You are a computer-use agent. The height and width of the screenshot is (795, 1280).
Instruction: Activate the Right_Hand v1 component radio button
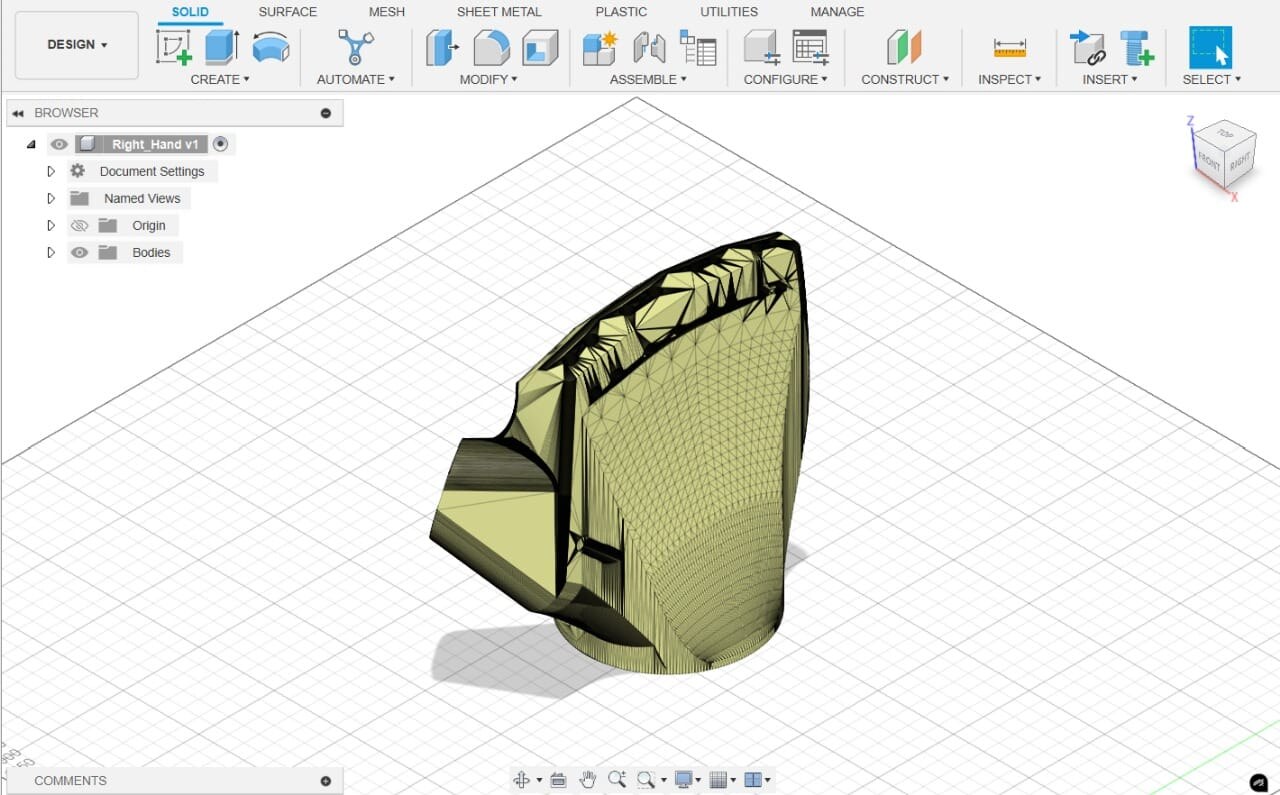pyautogui.click(x=221, y=144)
